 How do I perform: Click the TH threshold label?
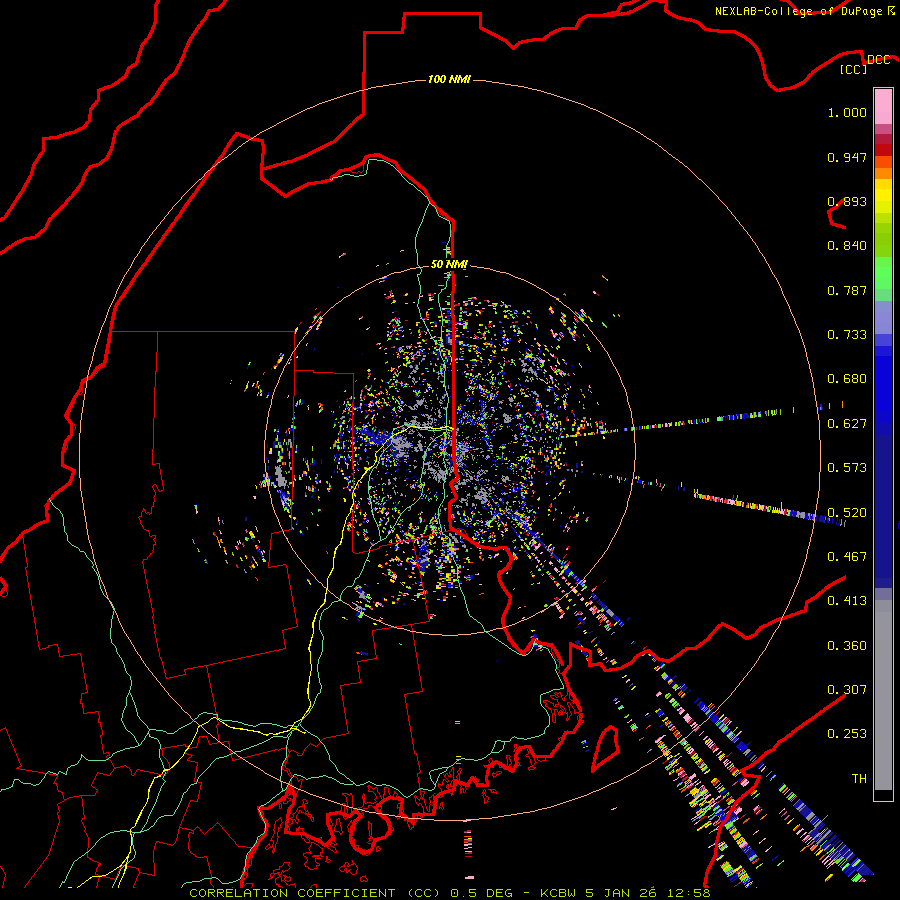(859, 779)
